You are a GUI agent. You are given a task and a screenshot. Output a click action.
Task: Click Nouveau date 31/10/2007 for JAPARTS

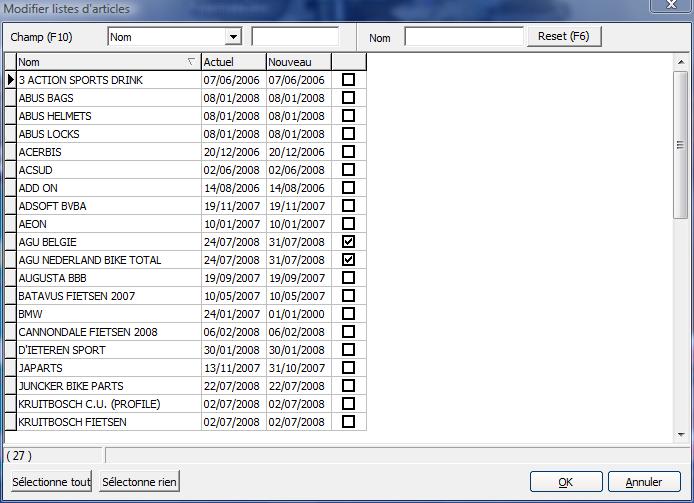[299, 368]
